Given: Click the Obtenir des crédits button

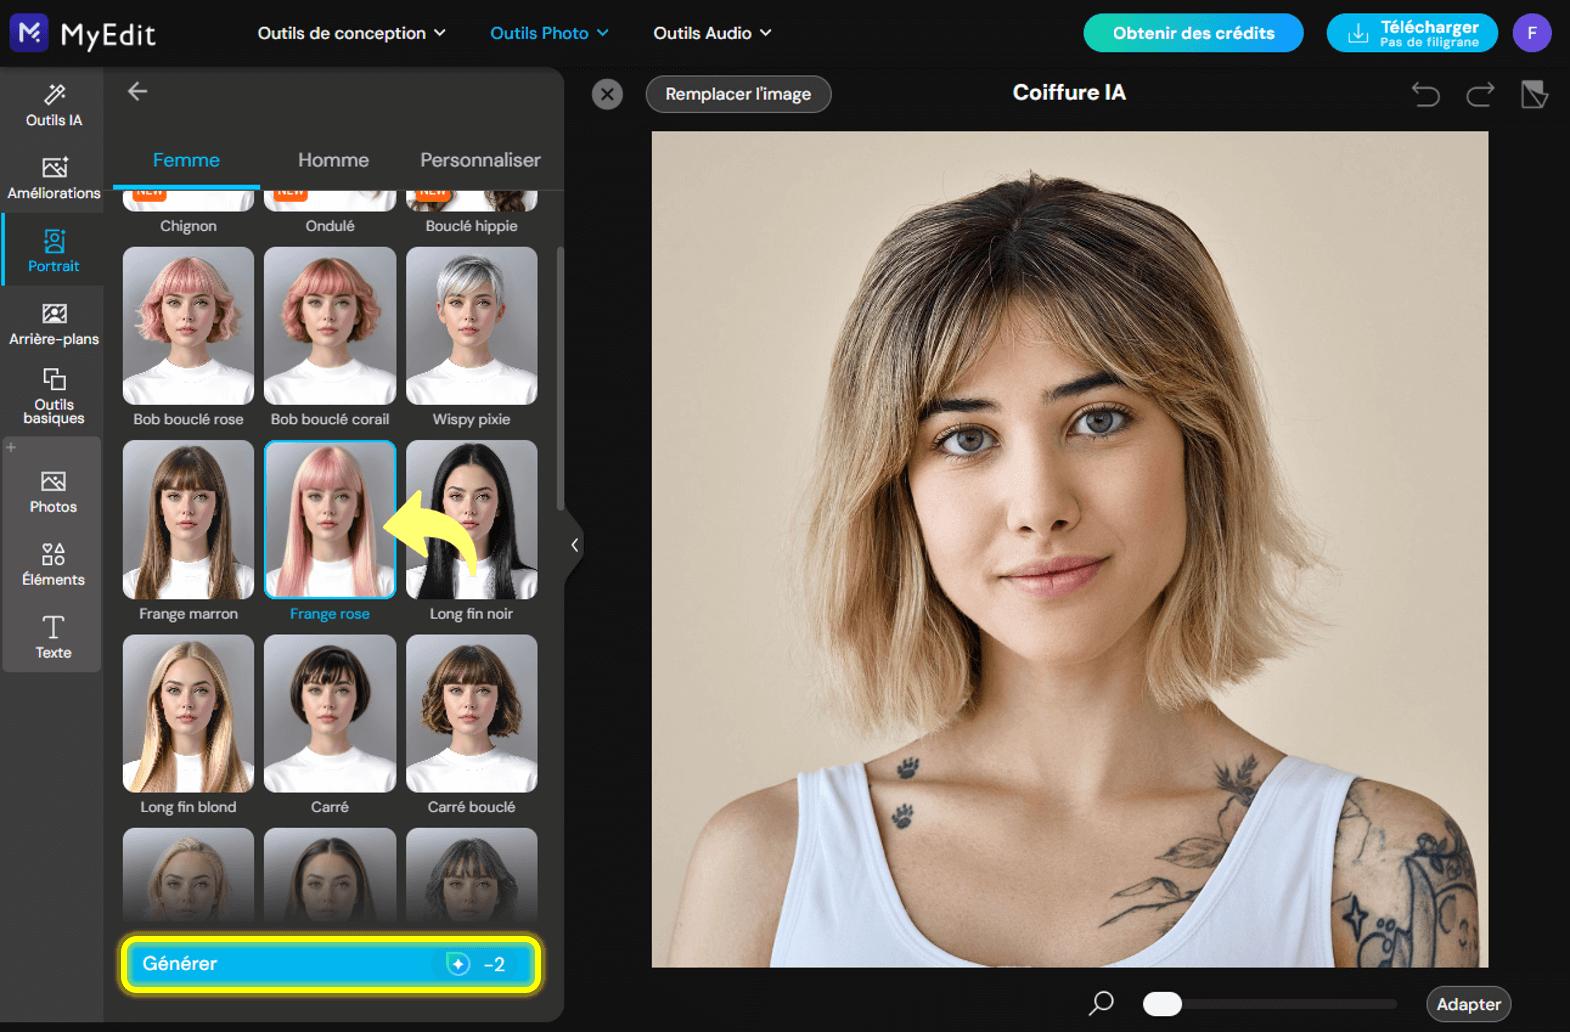Looking at the screenshot, I should tap(1193, 33).
